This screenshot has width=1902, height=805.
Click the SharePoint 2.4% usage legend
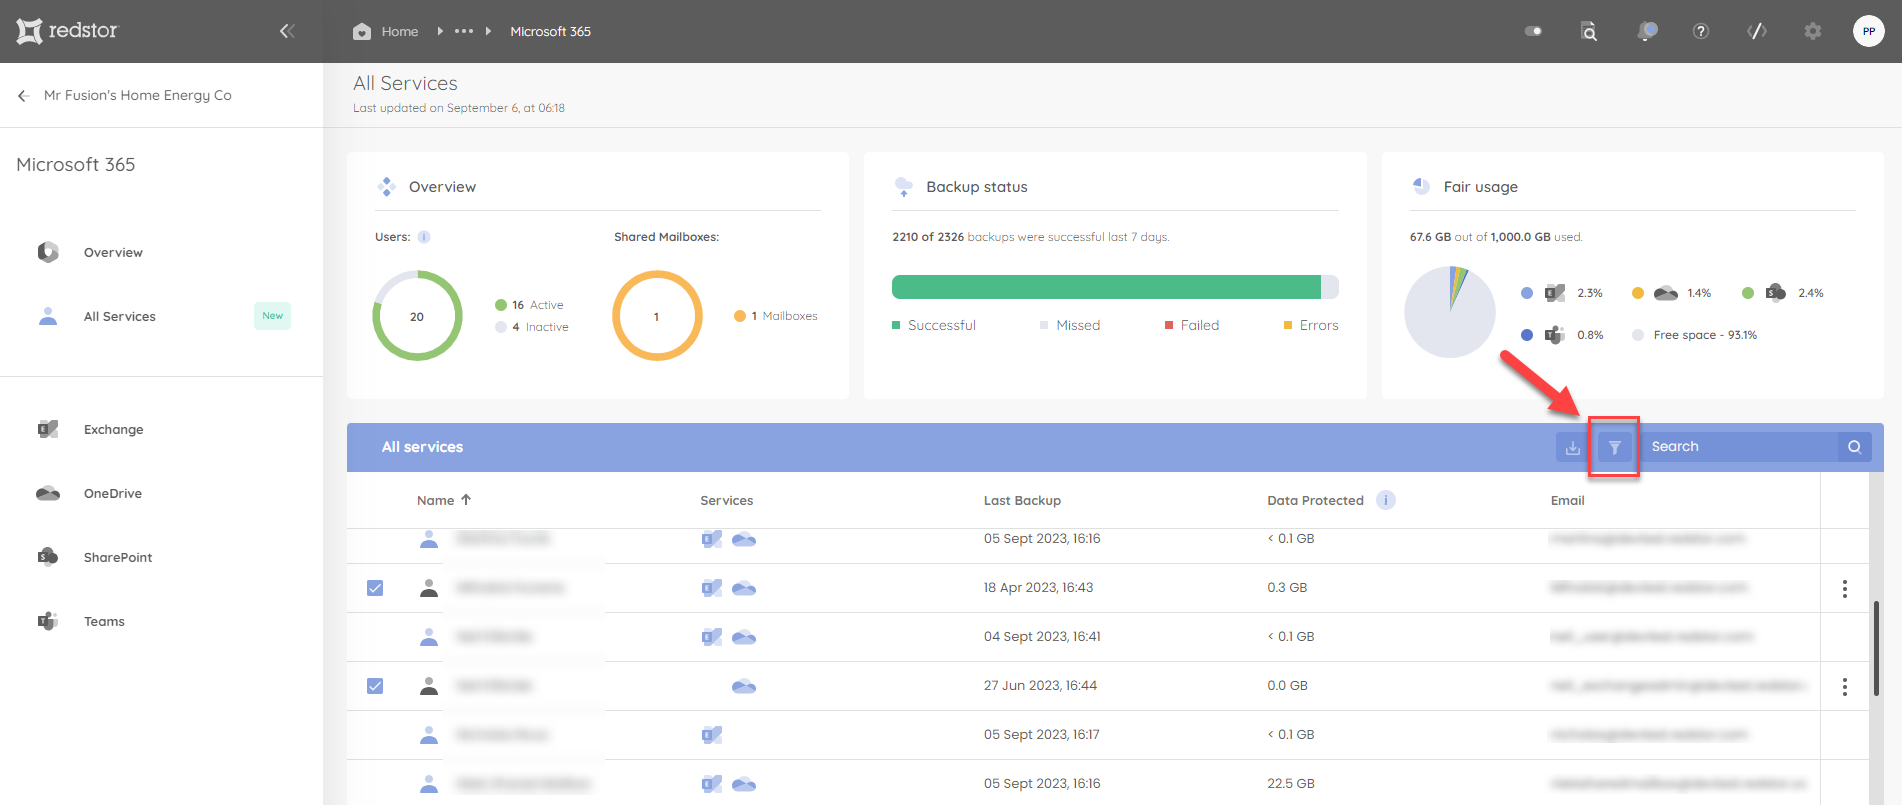[1782, 293]
